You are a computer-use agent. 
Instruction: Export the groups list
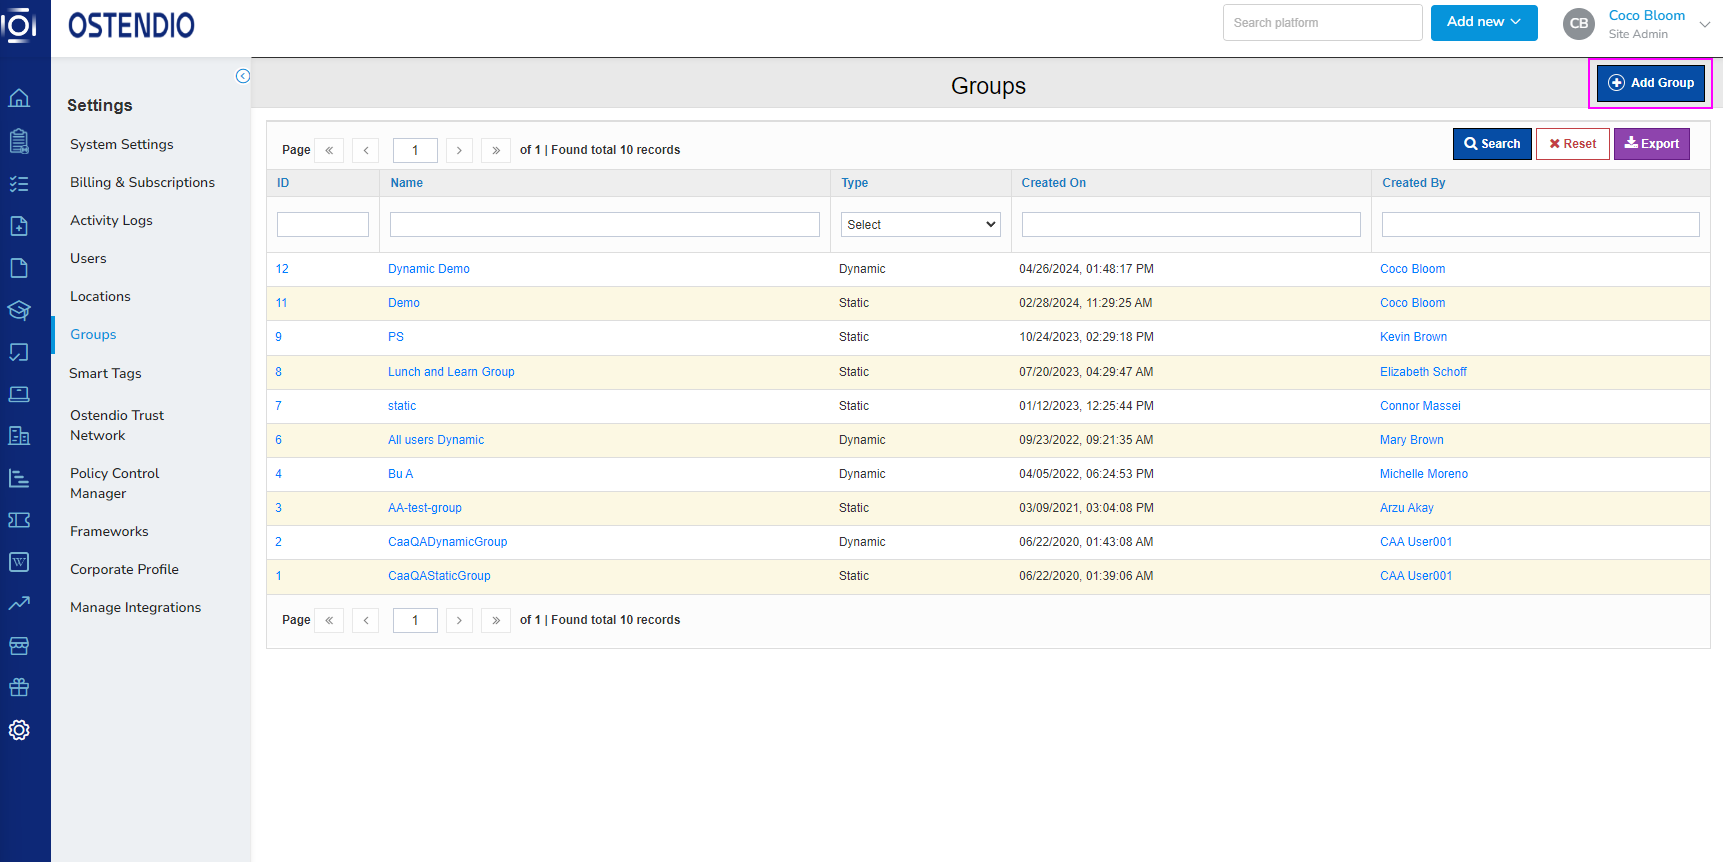click(1652, 144)
